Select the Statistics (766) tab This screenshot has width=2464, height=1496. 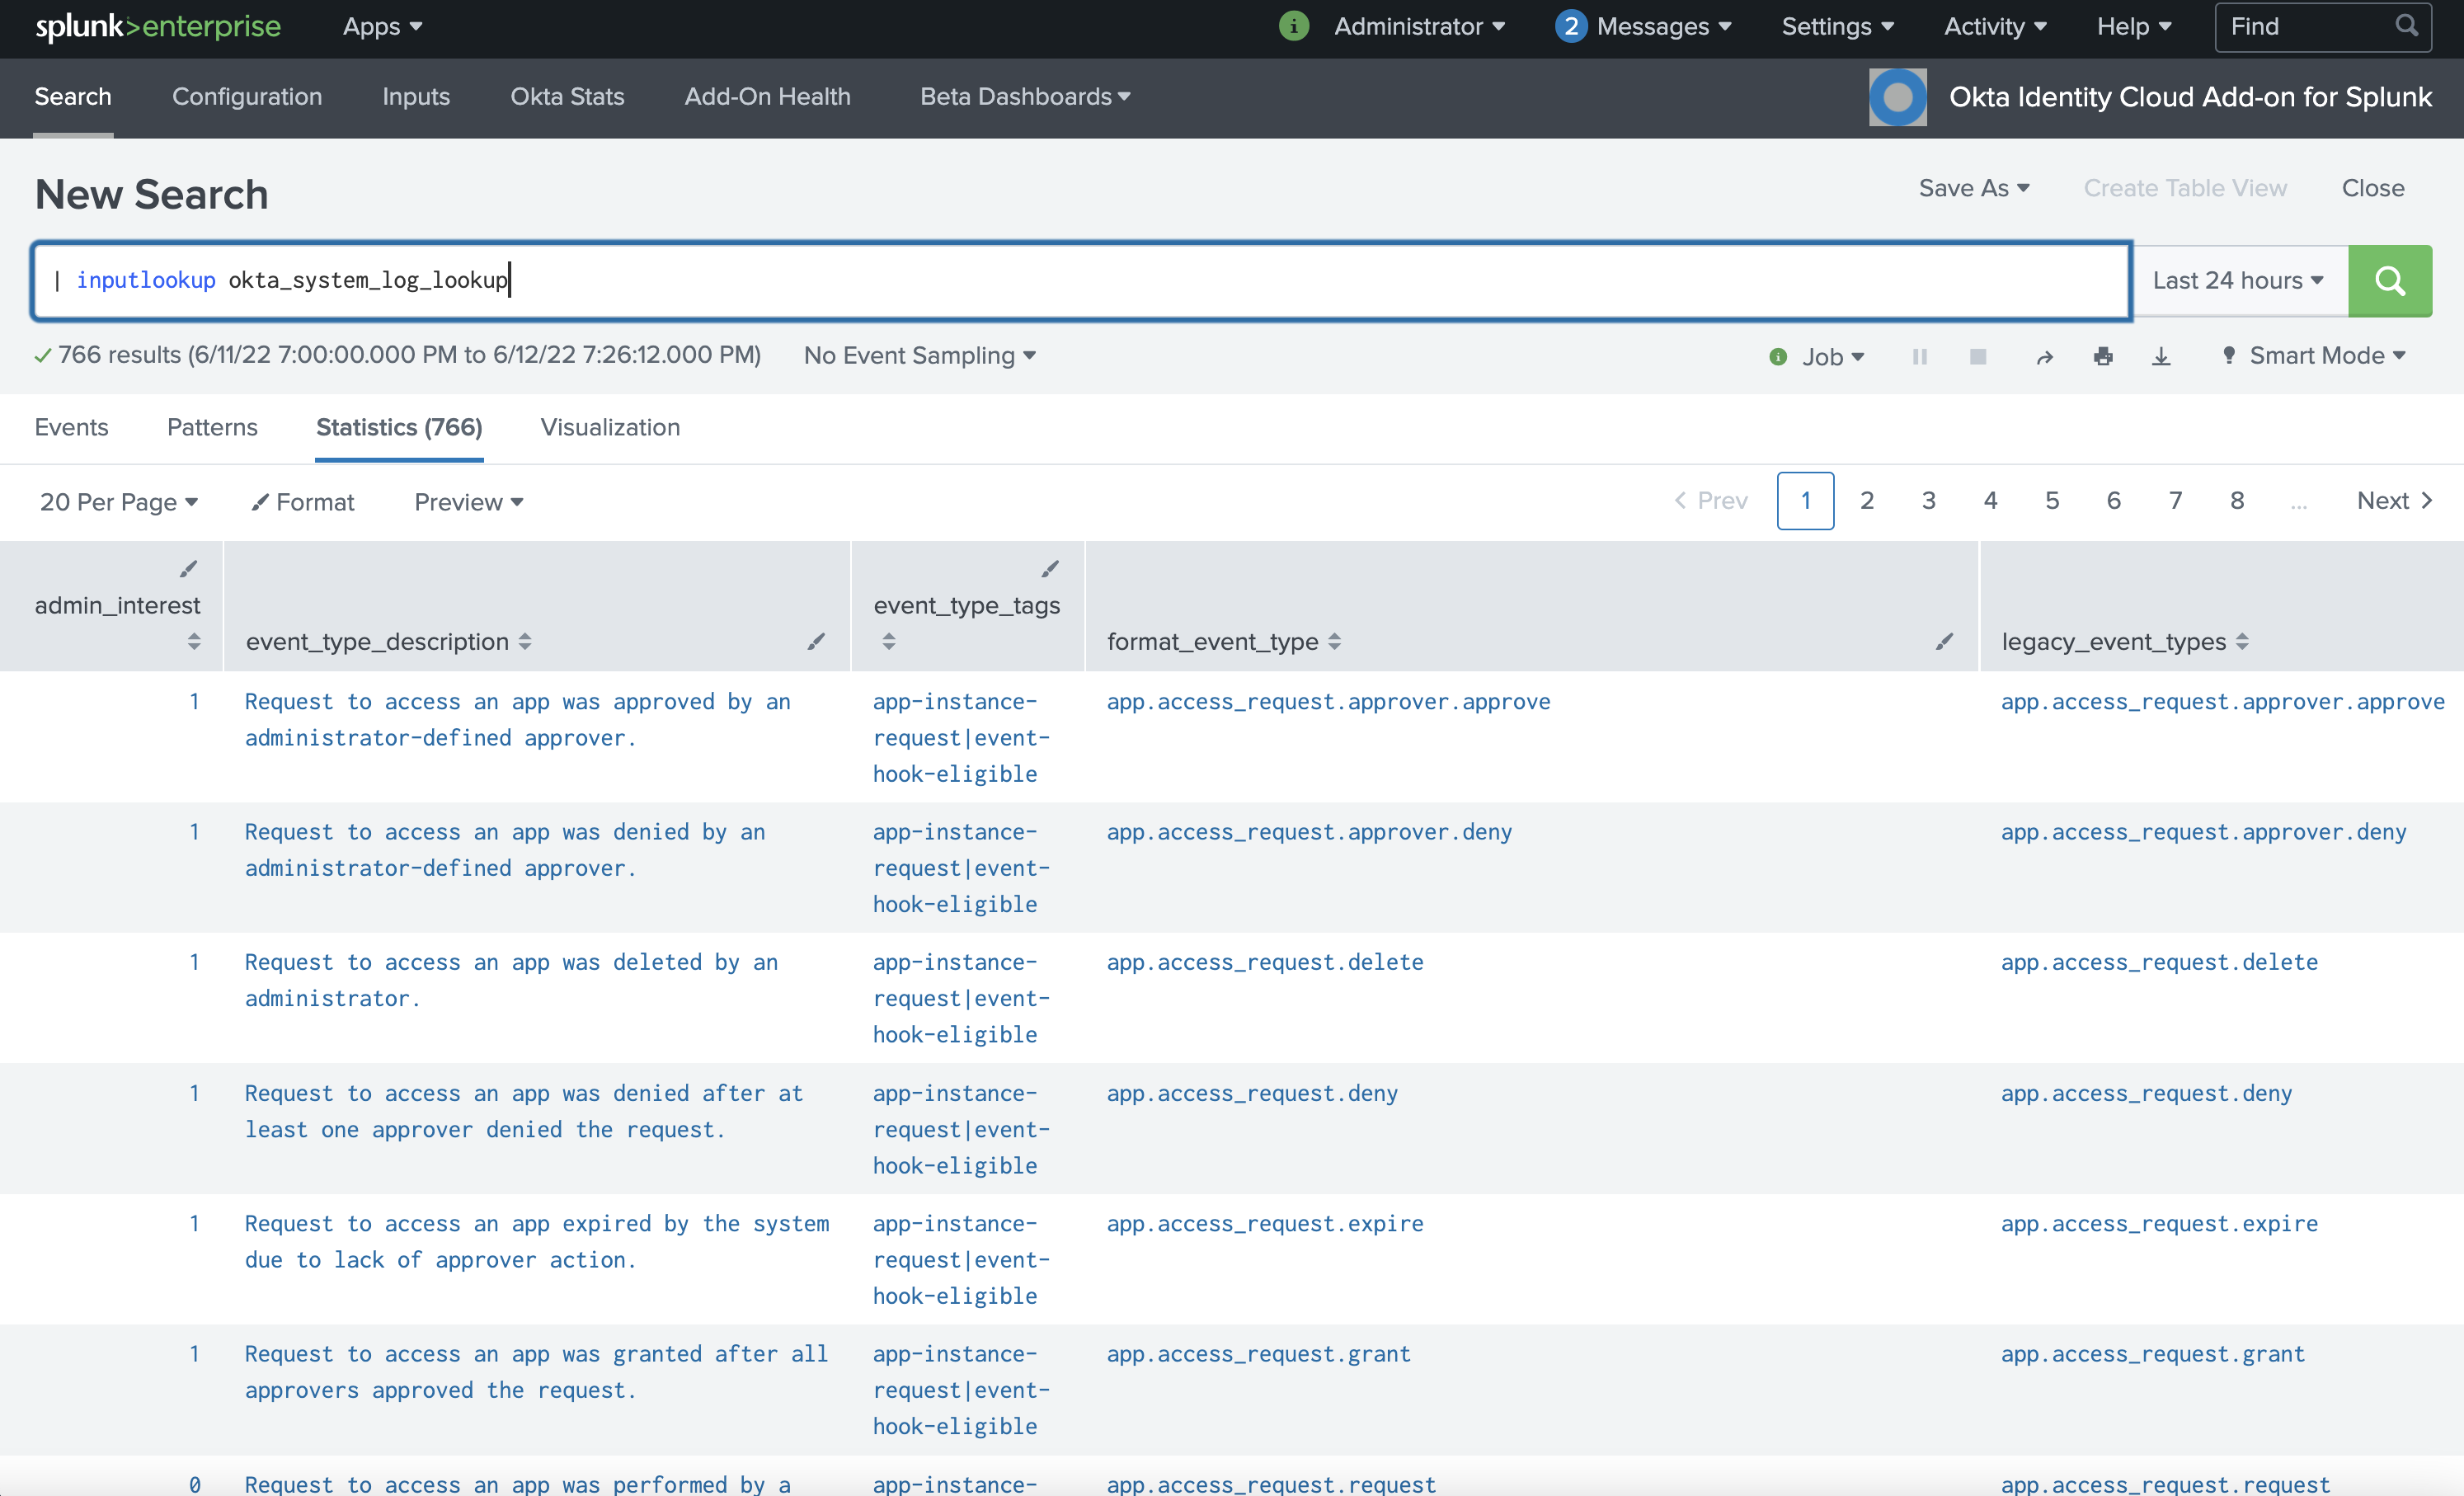399,427
